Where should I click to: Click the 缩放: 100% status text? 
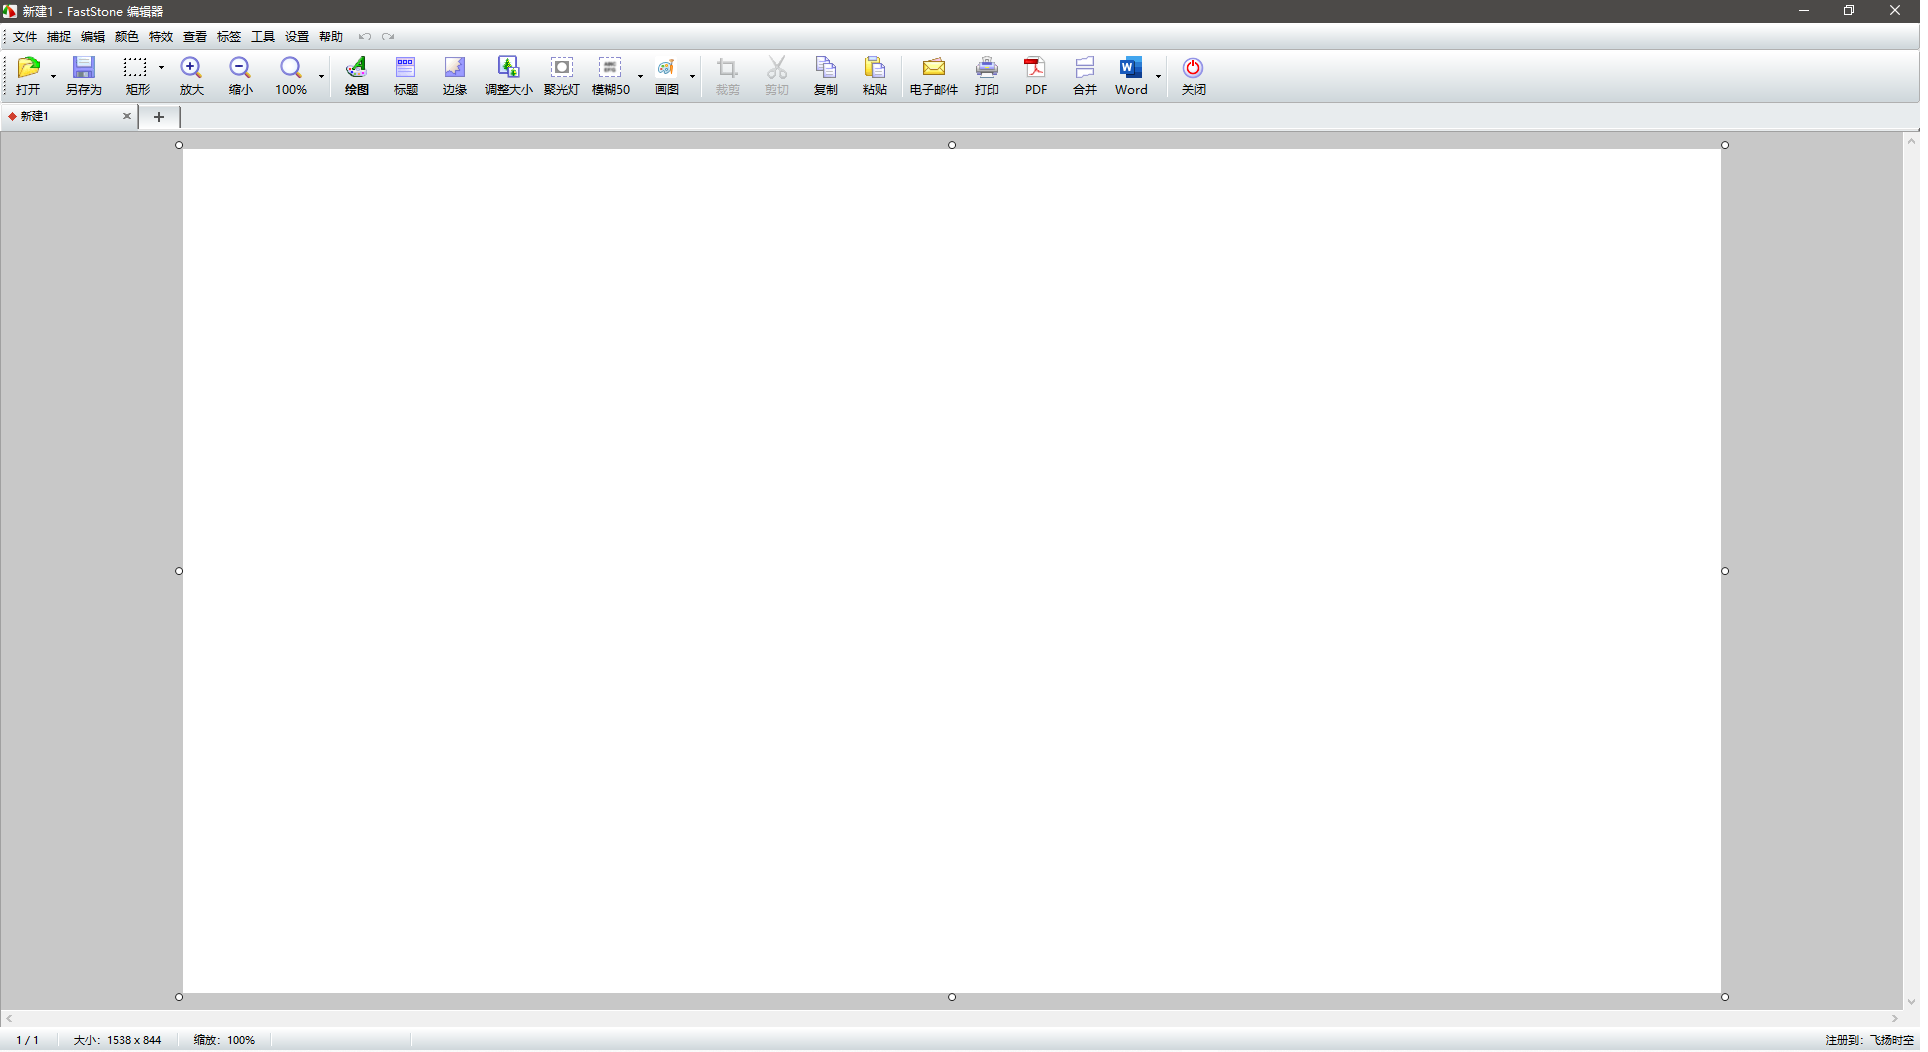(x=224, y=1040)
